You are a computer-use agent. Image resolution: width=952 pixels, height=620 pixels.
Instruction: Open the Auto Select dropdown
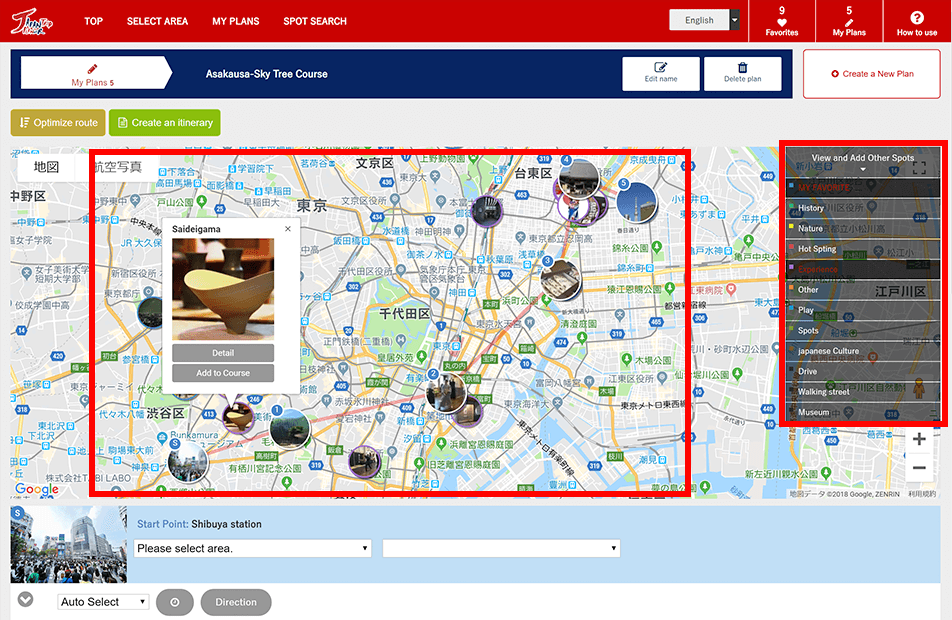click(x=103, y=602)
